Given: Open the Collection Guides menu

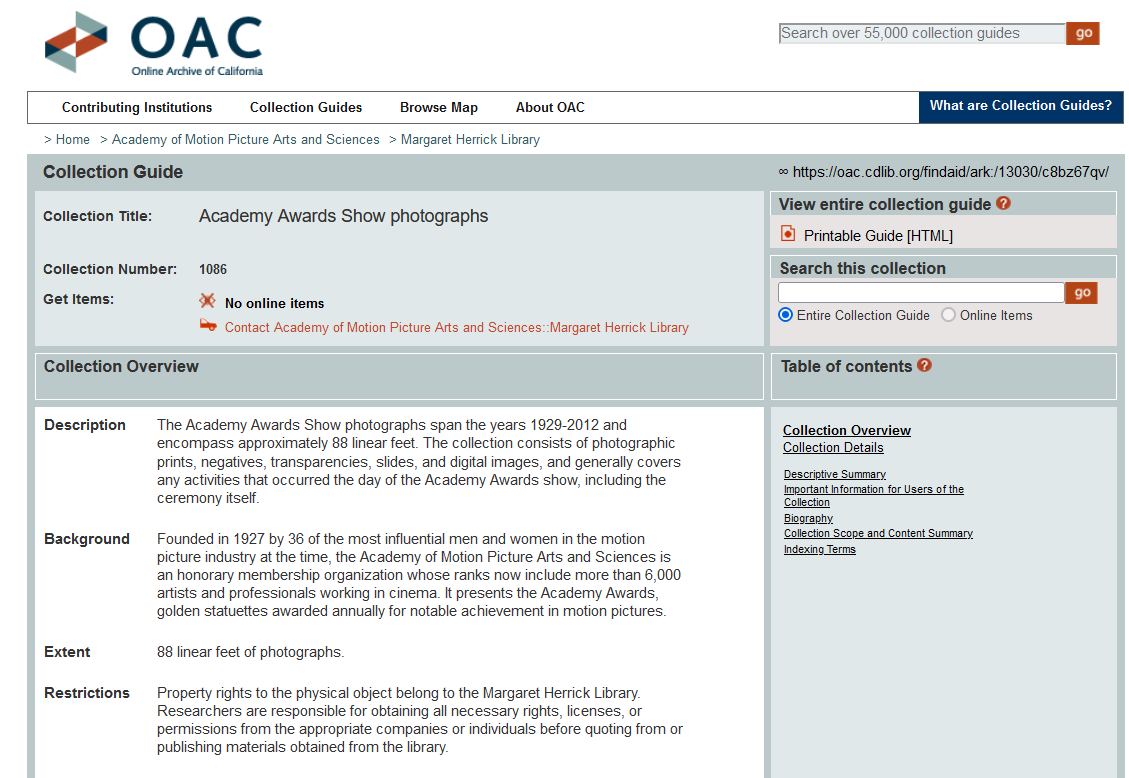Looking at the screenshot, I should [x=306, y=107].
